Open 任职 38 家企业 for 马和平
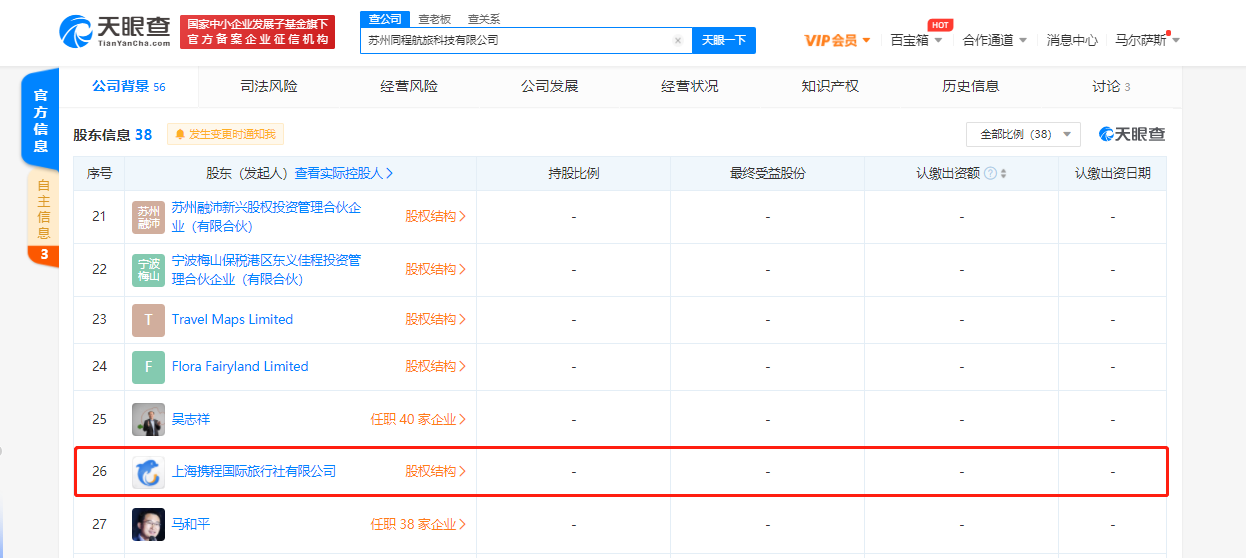 [x=418, y=524]
